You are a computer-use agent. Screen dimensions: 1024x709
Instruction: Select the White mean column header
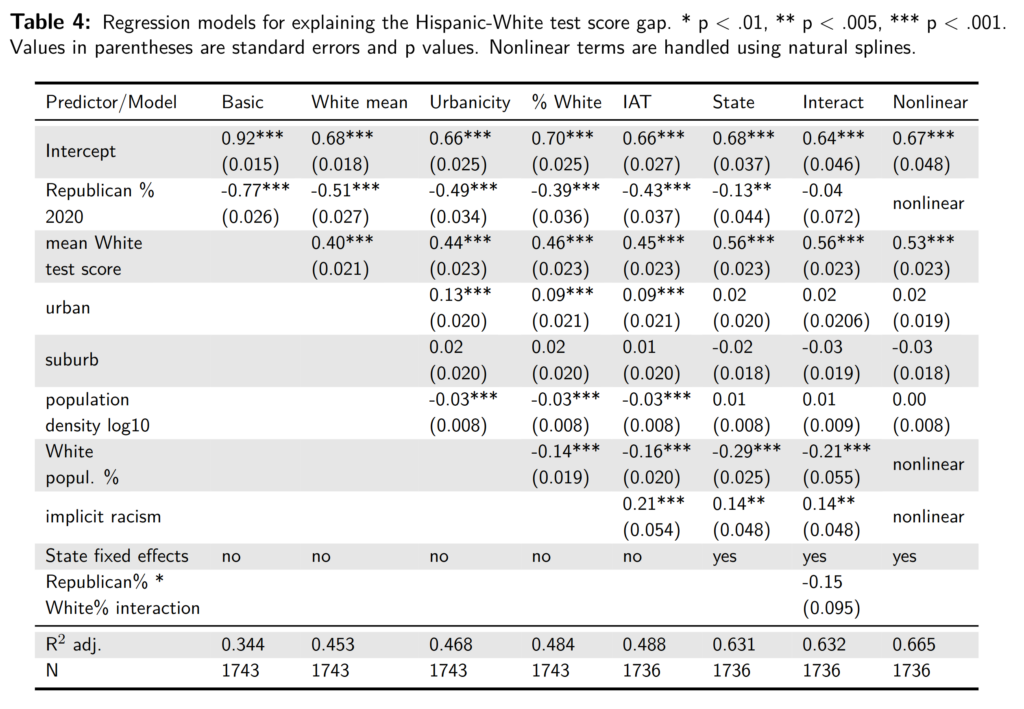pyautogui.click(x=358, y=102)
